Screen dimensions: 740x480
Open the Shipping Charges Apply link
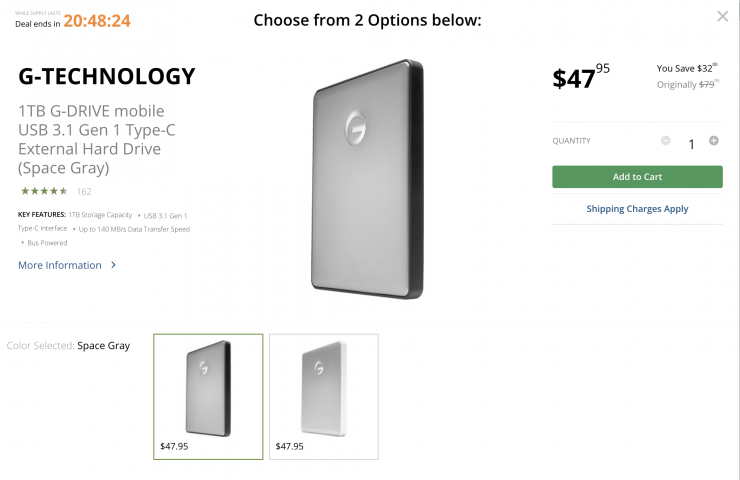pos(637,209)
